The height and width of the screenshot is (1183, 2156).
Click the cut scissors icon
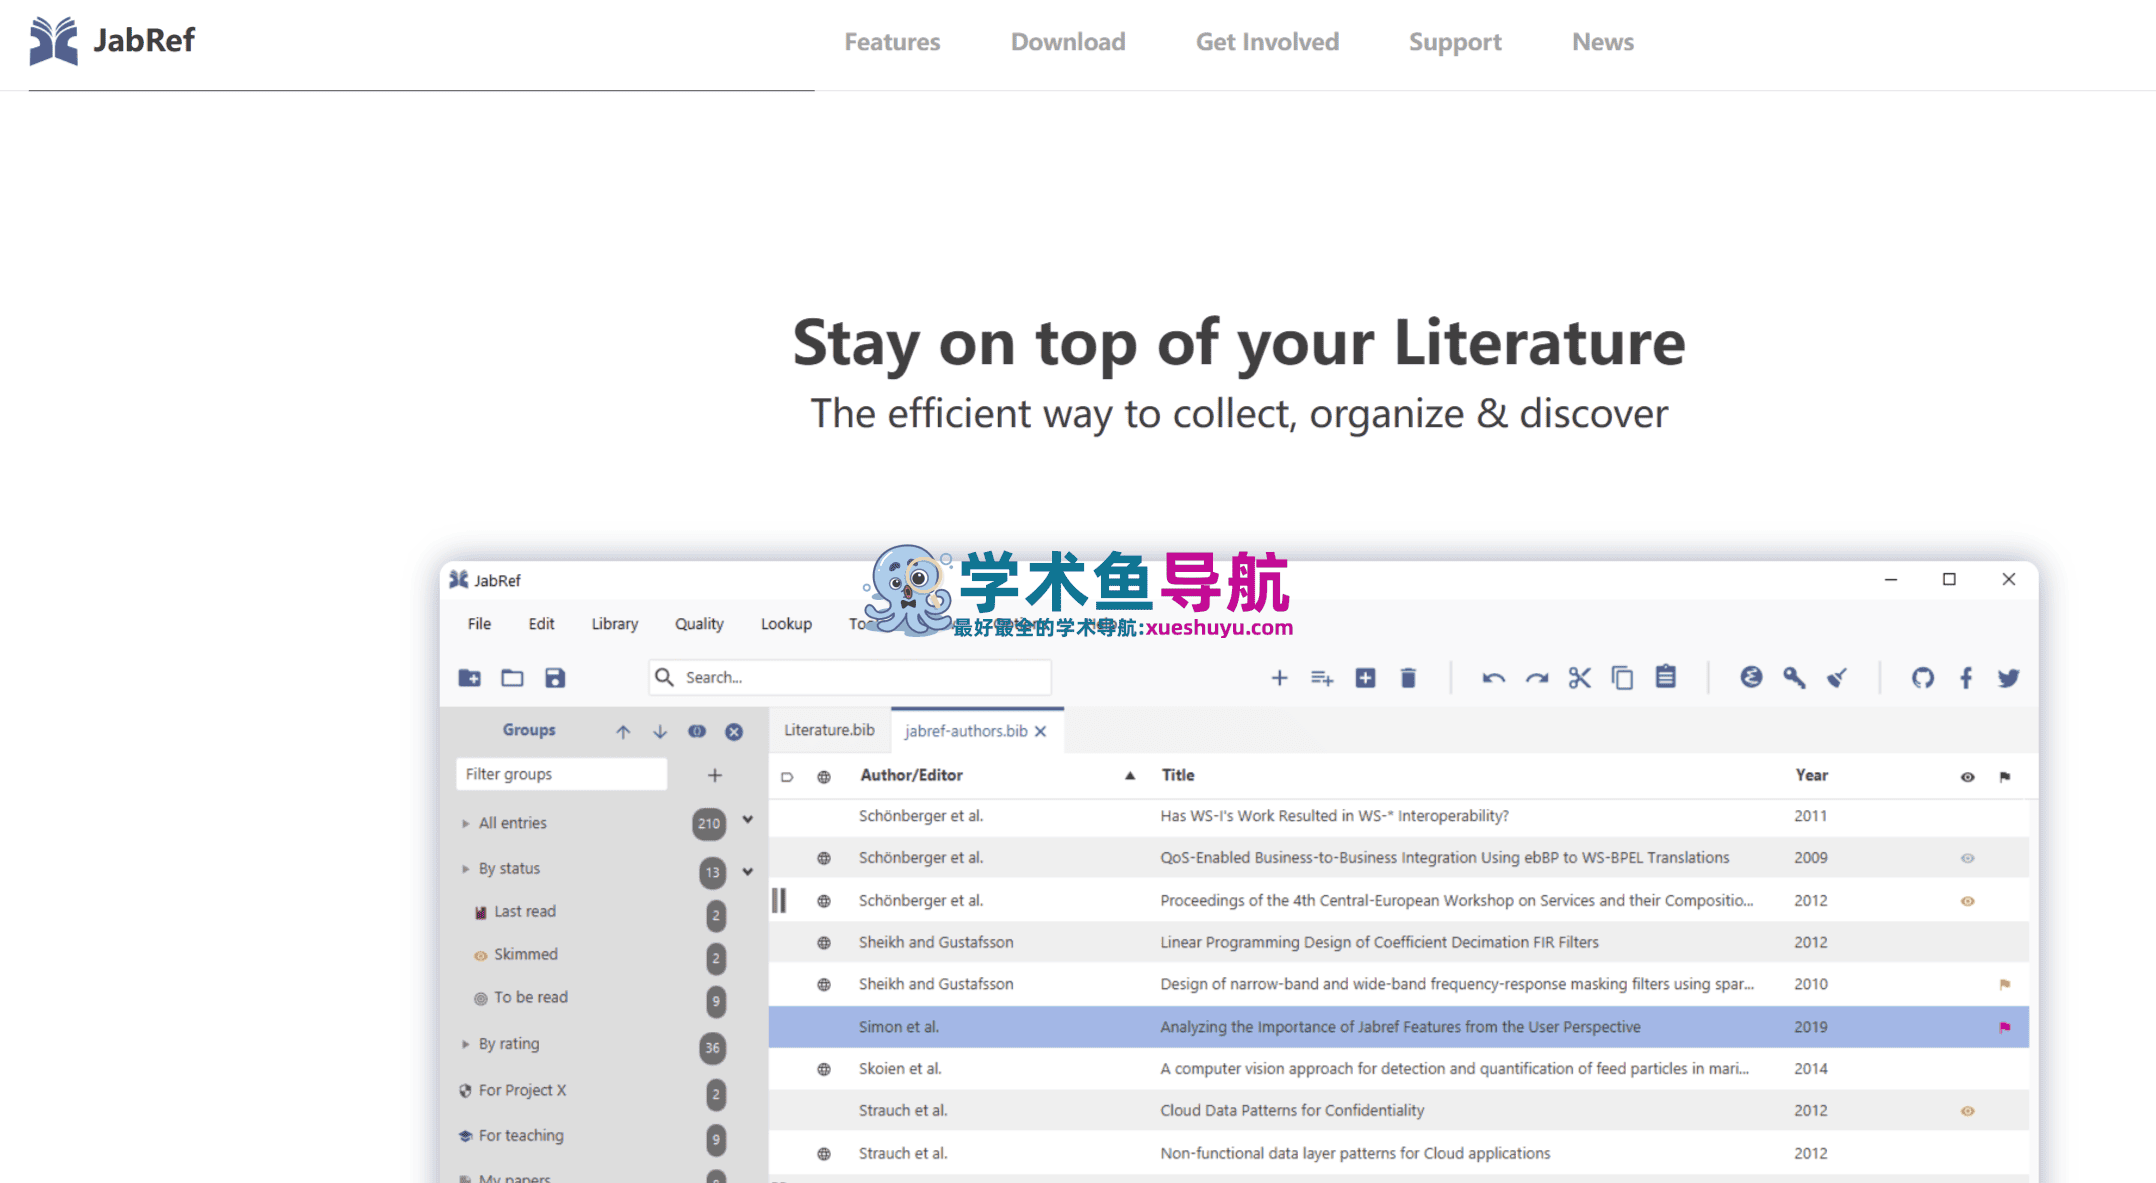(1579, 678)
